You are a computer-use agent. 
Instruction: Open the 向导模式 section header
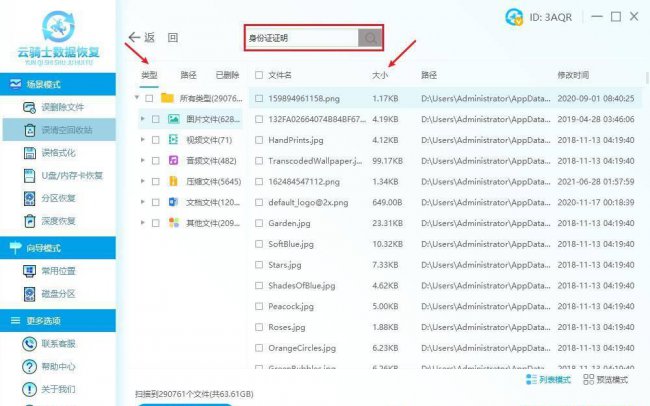click(x=58, y=248)
